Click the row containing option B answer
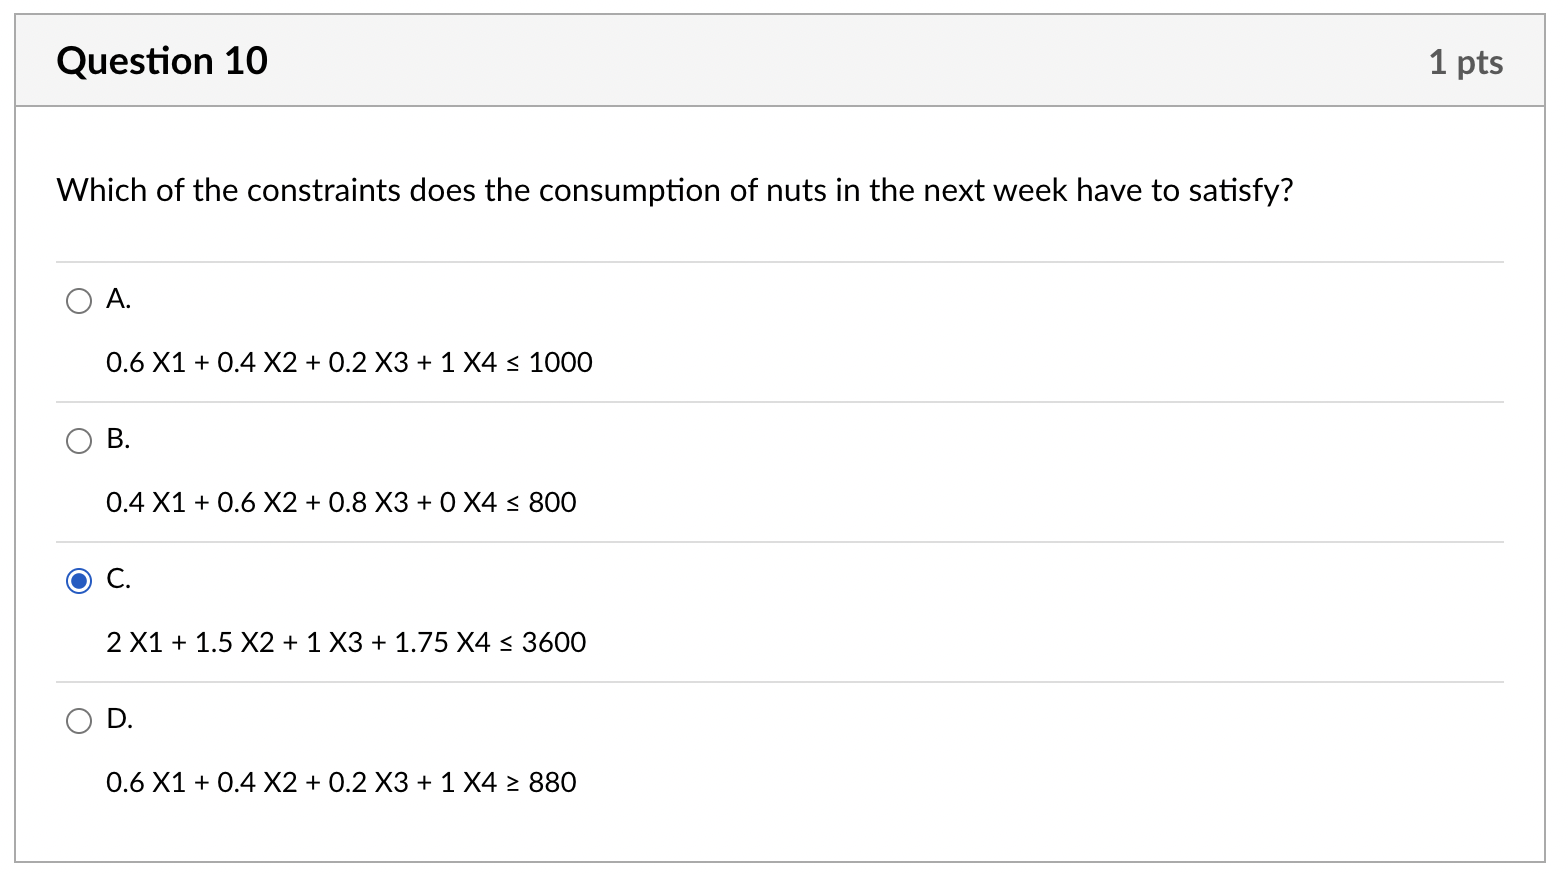1568x874 pixels. 700,470
